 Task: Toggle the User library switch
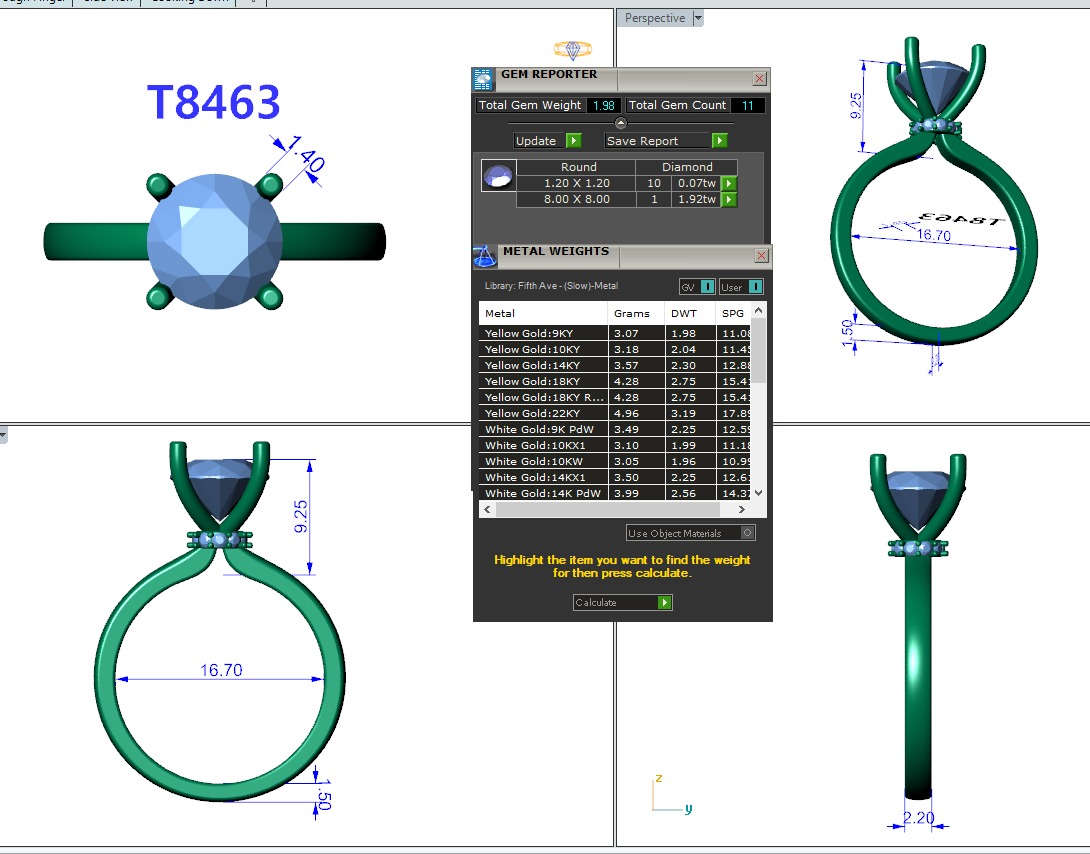[755, 287]
